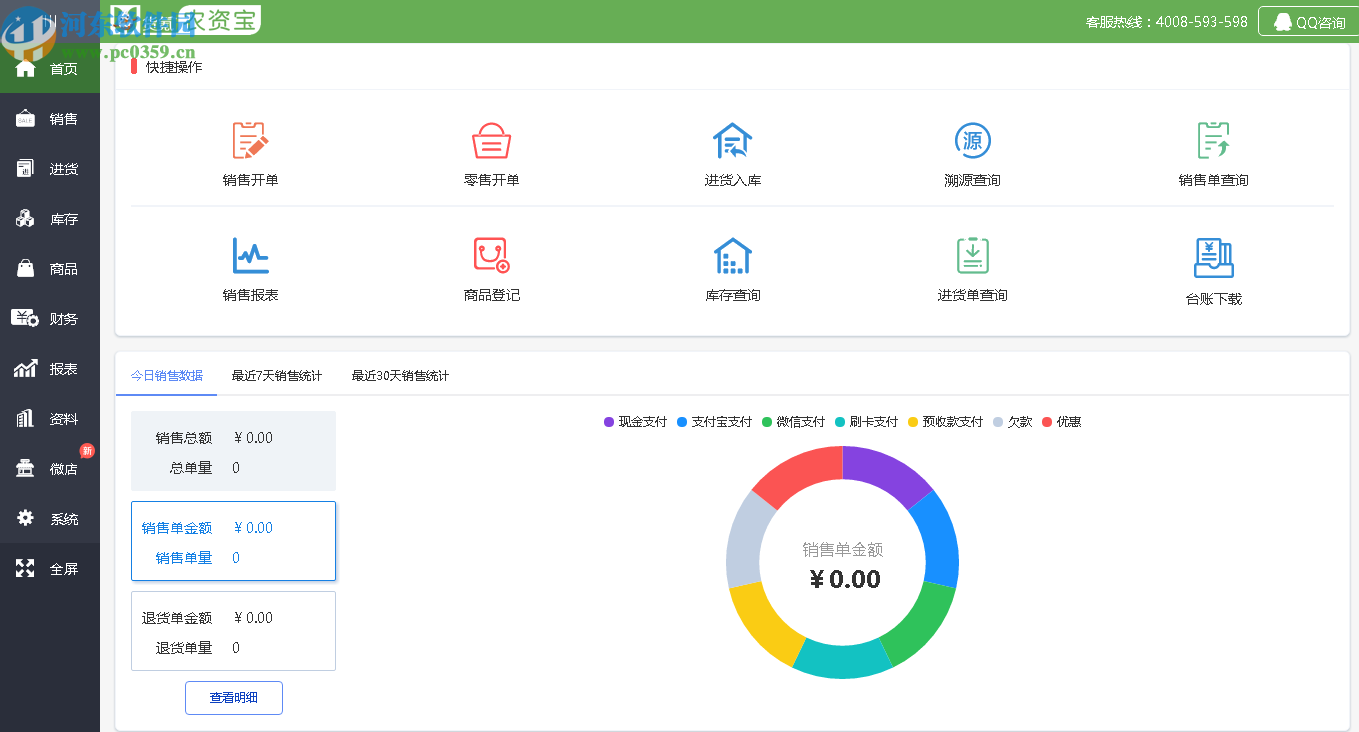Viewport: 1359px width, 732px height.
Task: Open the 系统 system menu label
Action: point(64,519)
